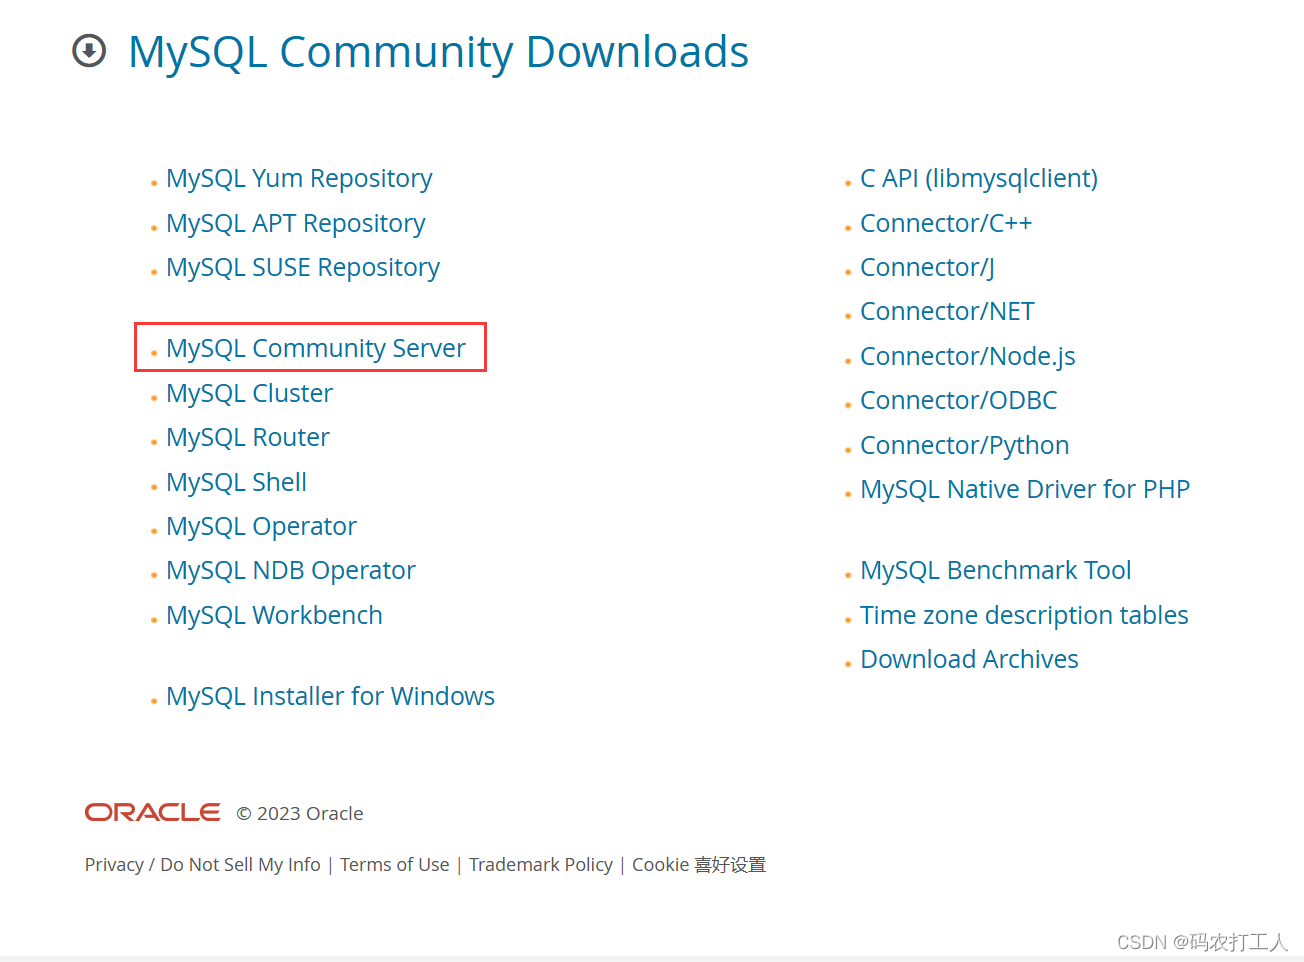Open the MySQL Benchmark Tool link
The image size is (1304, 962).
pyautogui.click(x=996, y=570)
